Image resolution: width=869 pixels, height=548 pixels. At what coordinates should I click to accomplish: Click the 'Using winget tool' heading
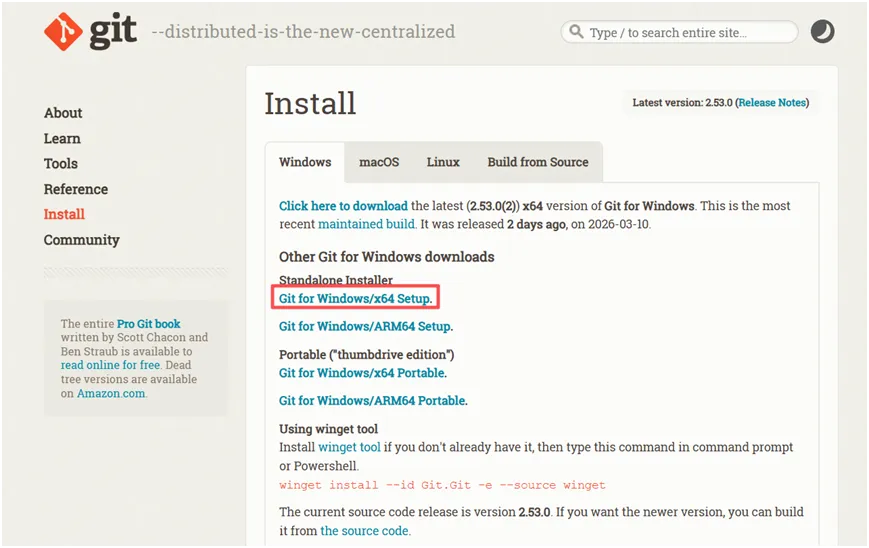pyautogui.click(x=328, y=429)
